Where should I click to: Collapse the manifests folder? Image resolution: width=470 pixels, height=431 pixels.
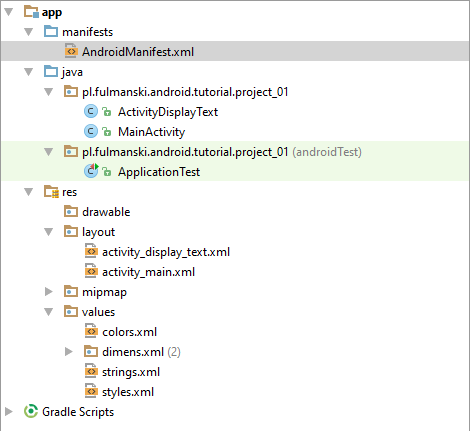point(29,32)
